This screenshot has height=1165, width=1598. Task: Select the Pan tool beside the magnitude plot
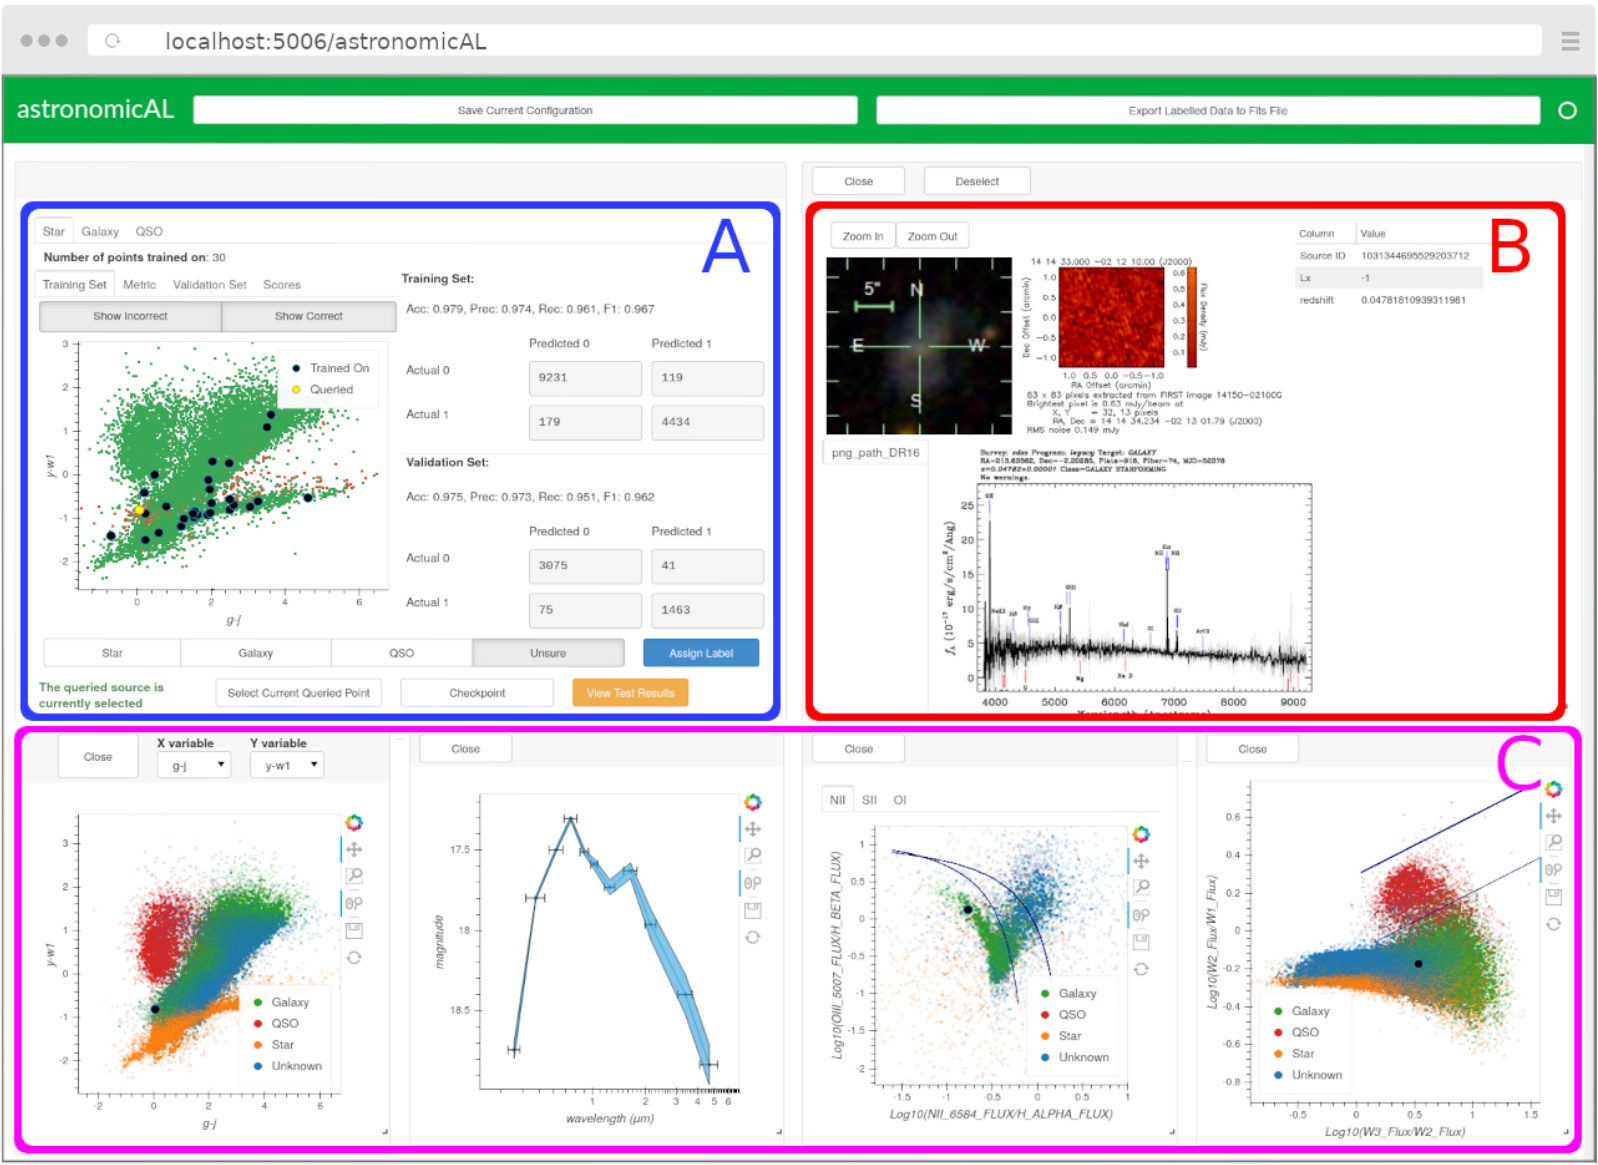pos(753,829)
